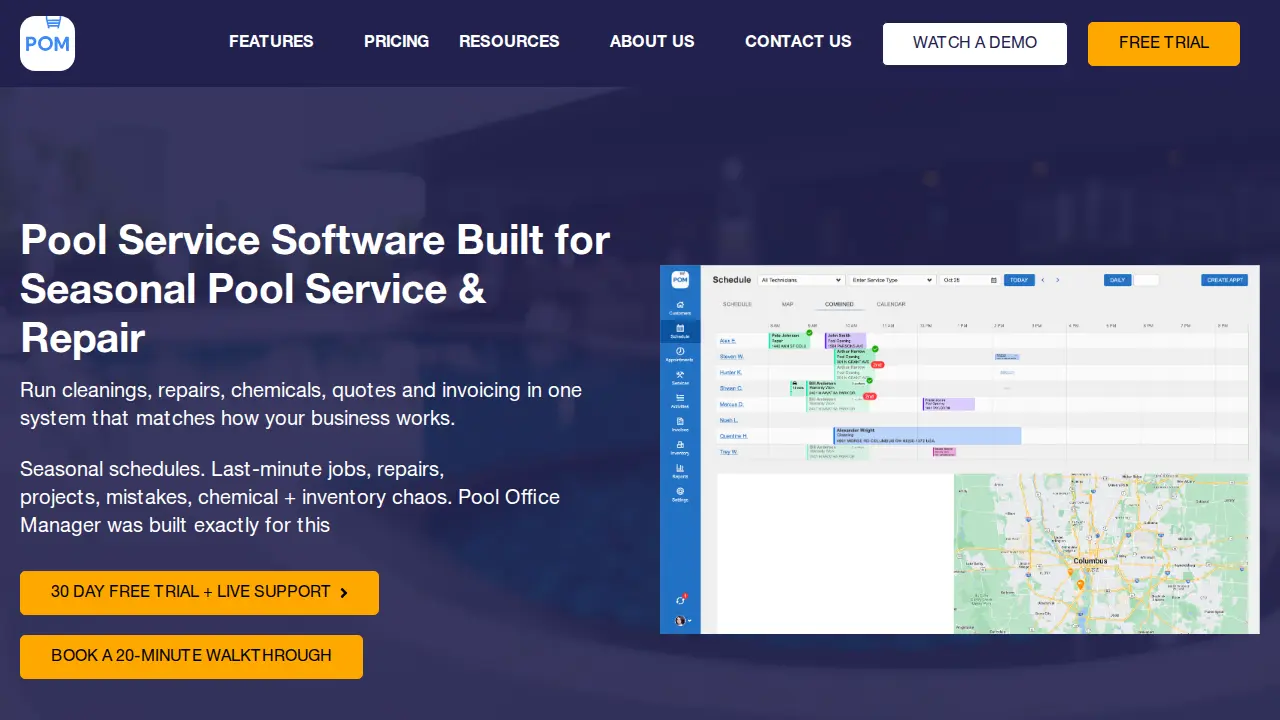Open the CONTACT US page

pos(798,41)
